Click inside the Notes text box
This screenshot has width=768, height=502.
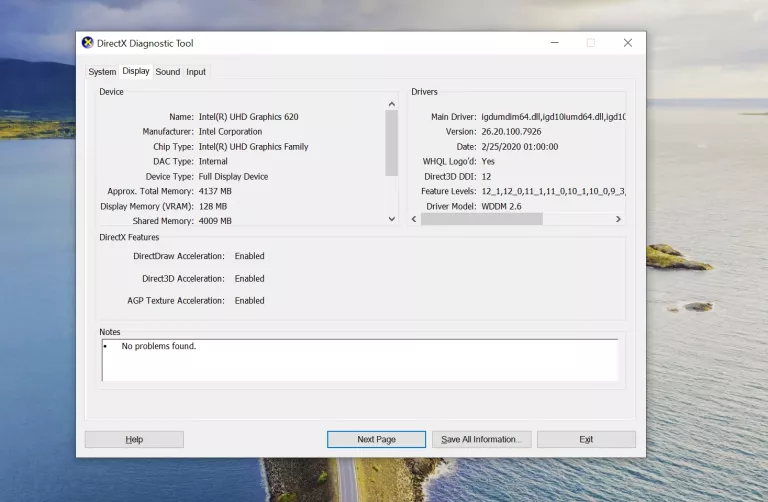(360, 360)
